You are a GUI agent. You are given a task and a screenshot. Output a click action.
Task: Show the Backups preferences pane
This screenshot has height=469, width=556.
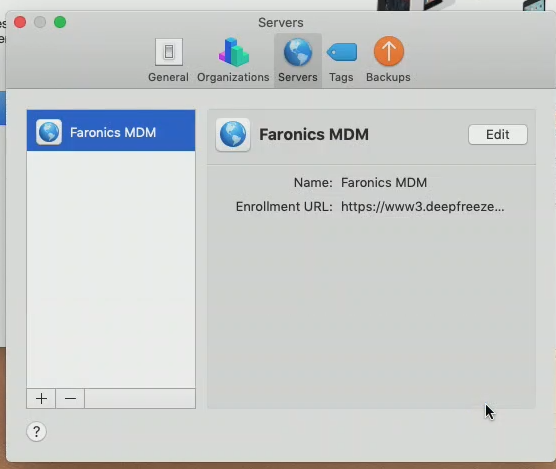tap(388, 61)
